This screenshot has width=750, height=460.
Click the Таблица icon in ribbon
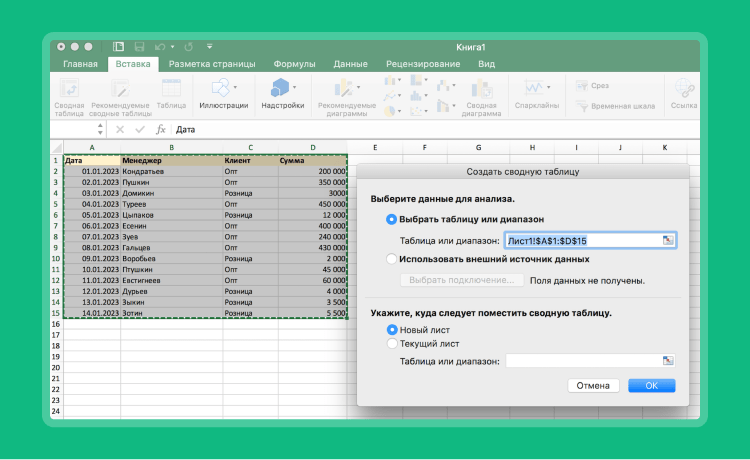tap(171, 90)
